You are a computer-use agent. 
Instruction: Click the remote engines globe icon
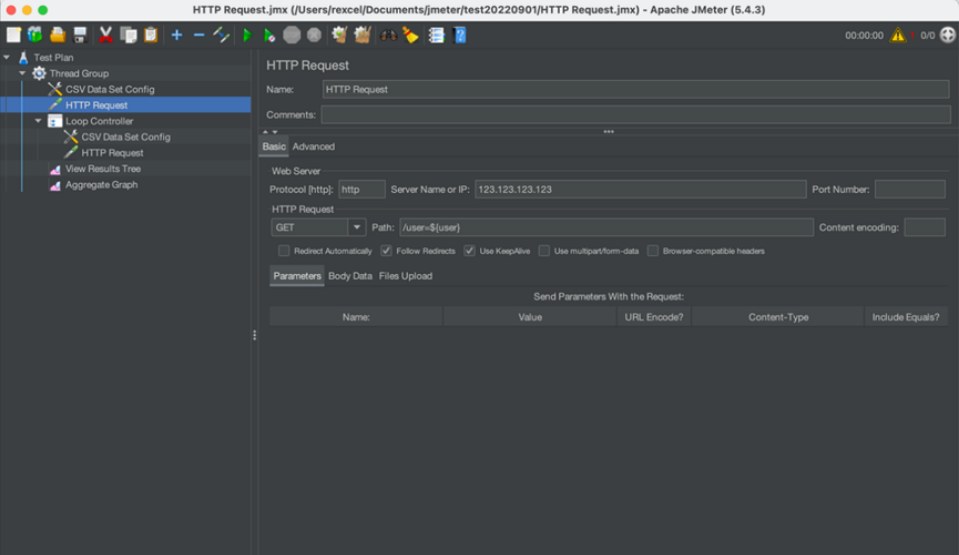tap(947, 35)
